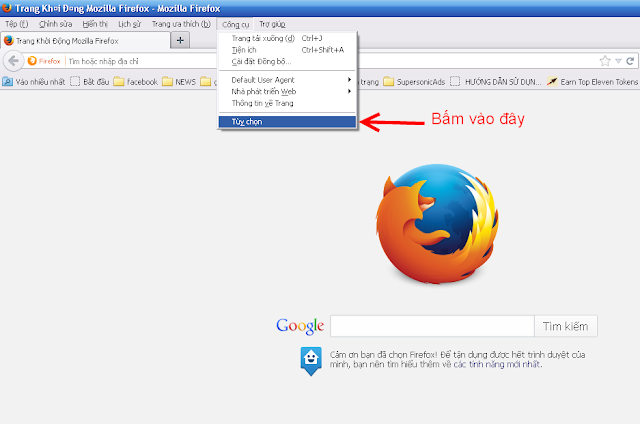Select Tiện ích menu entry
Image resolution: width=640 pixels, height=424 pixels.
[287, 50]
